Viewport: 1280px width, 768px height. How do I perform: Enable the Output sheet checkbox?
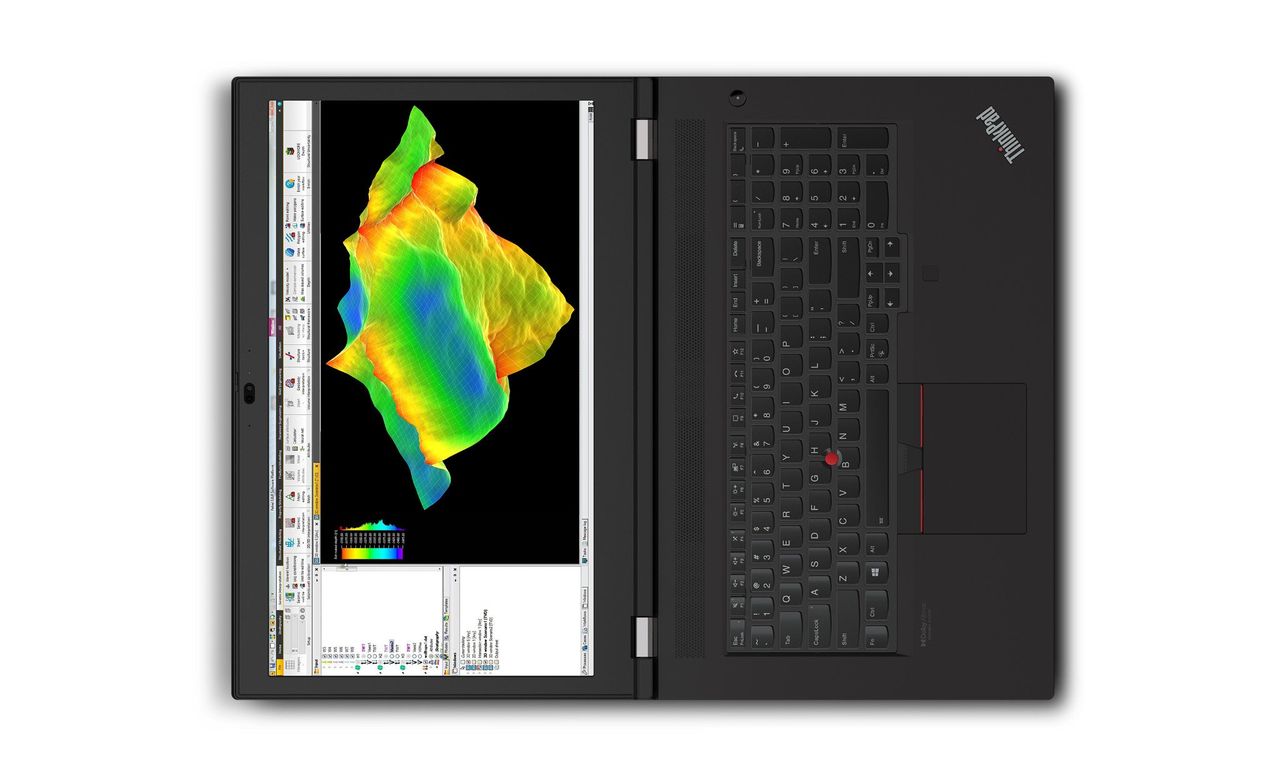click(497, 662)
